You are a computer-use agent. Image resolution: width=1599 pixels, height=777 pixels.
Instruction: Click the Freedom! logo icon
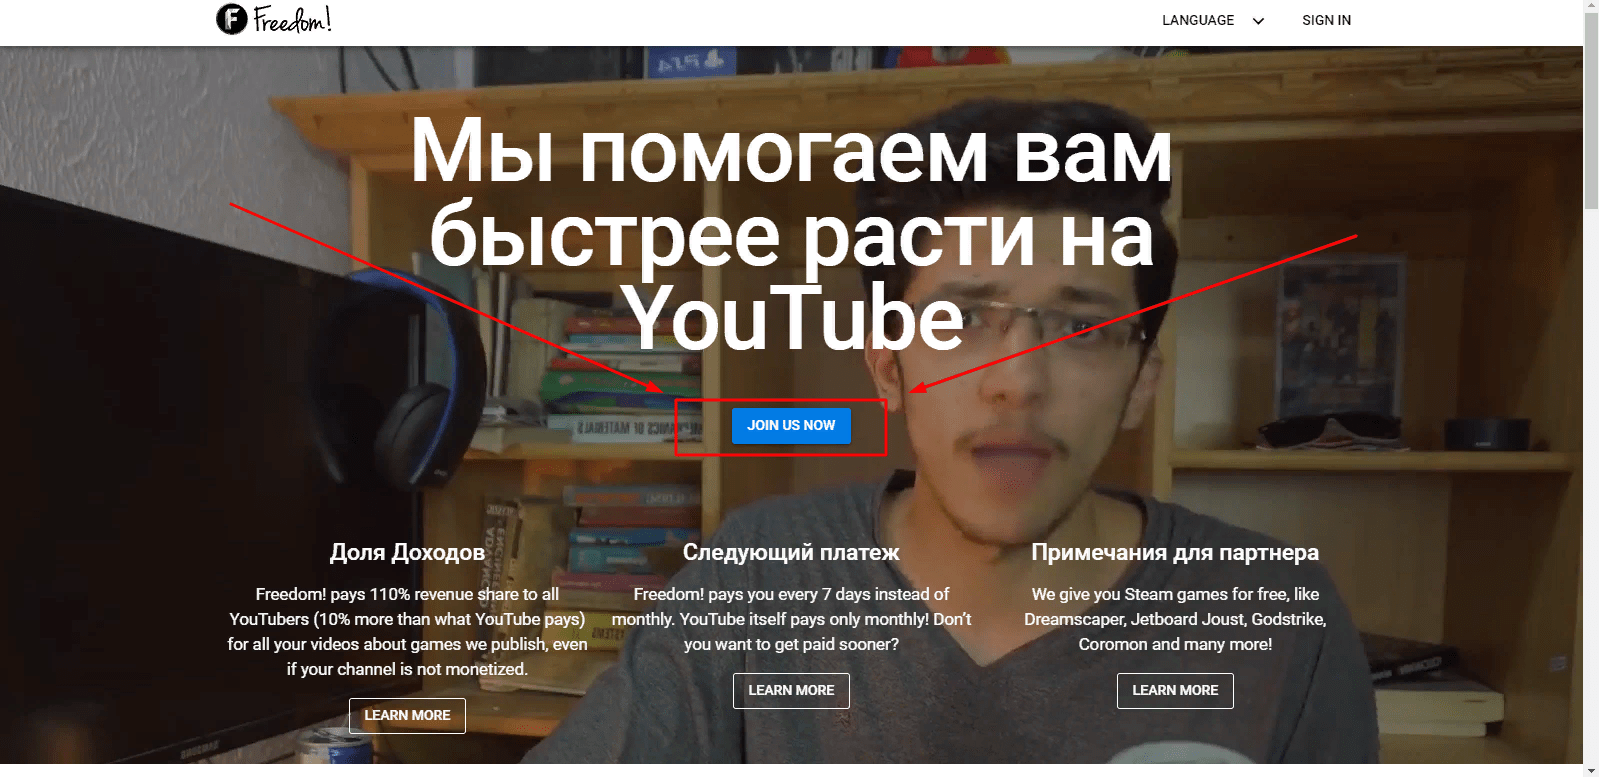tap(232, 19)
